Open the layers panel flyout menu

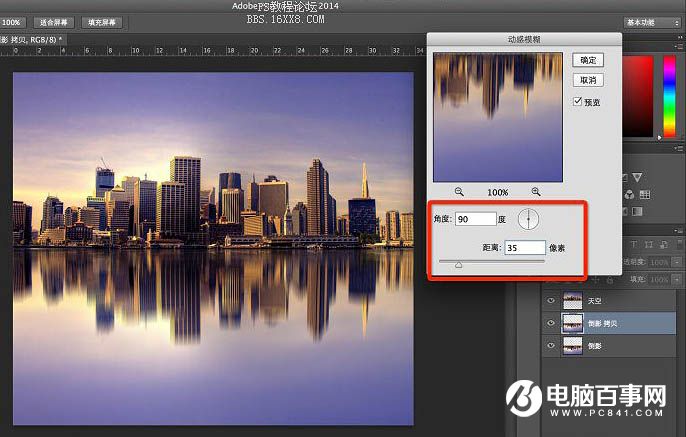click(x=679, y=231)
